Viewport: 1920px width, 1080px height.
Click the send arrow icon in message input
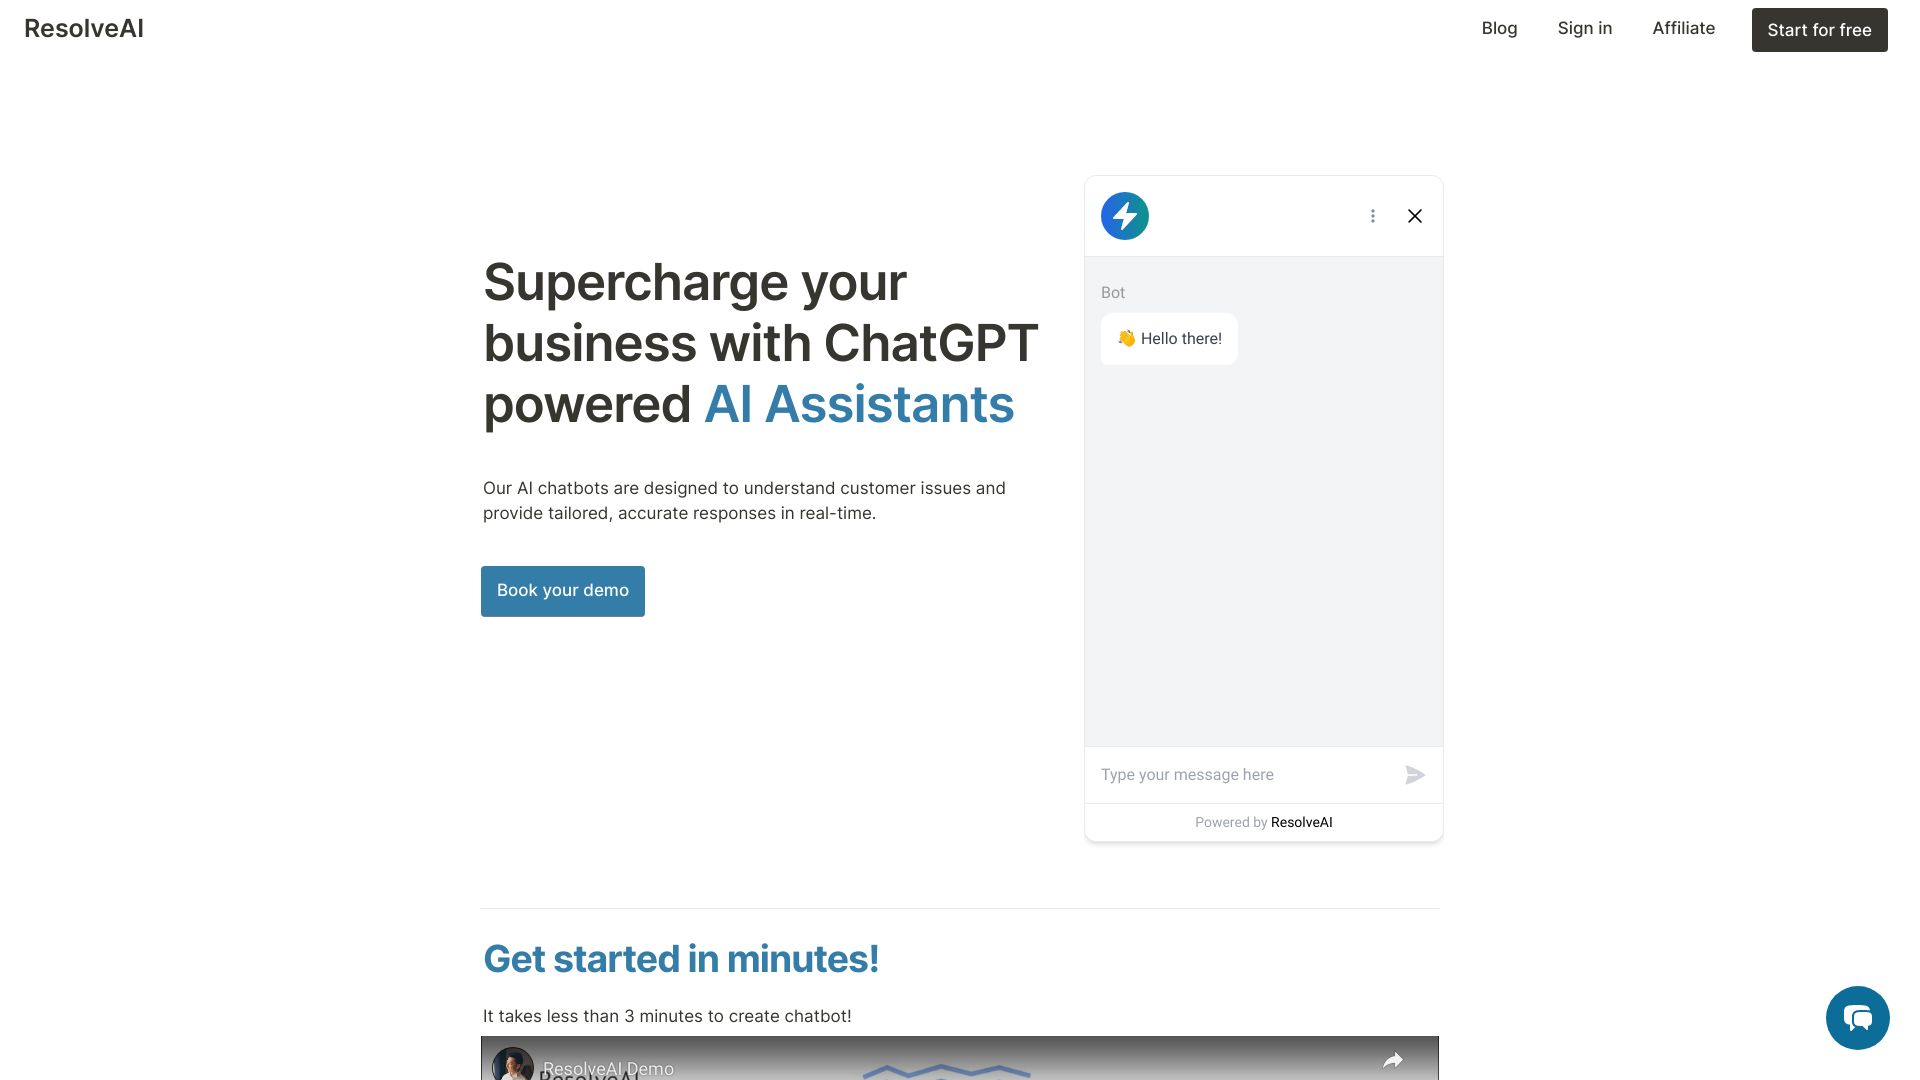click(1414, 774)
